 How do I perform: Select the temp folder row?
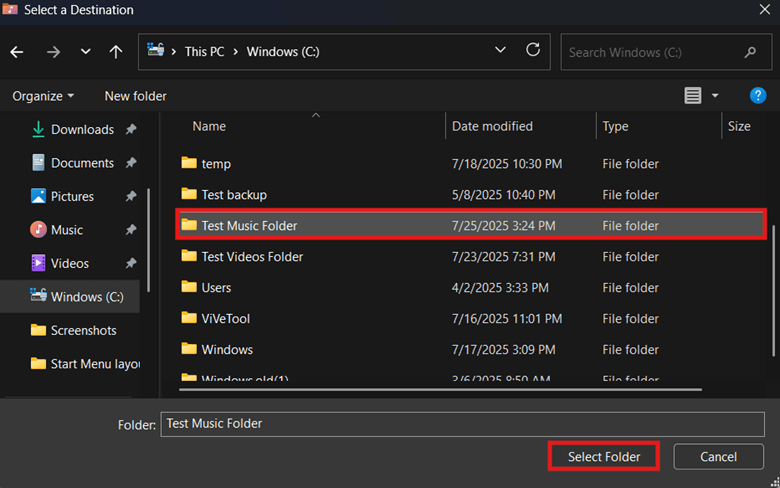point(471,164)
